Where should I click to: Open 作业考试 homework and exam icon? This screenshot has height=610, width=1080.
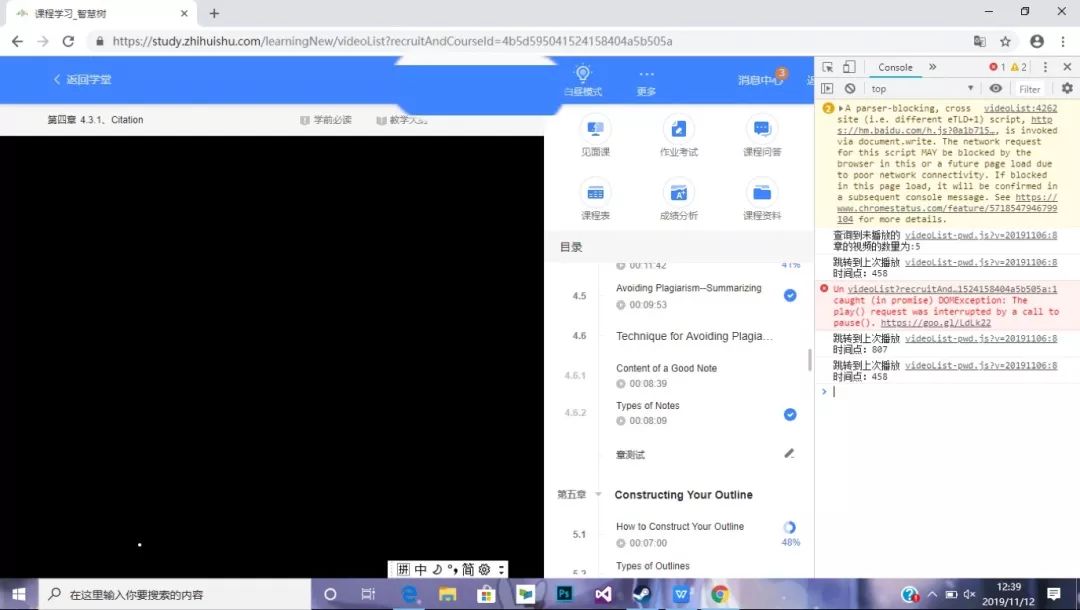click(x=679, y=129)
